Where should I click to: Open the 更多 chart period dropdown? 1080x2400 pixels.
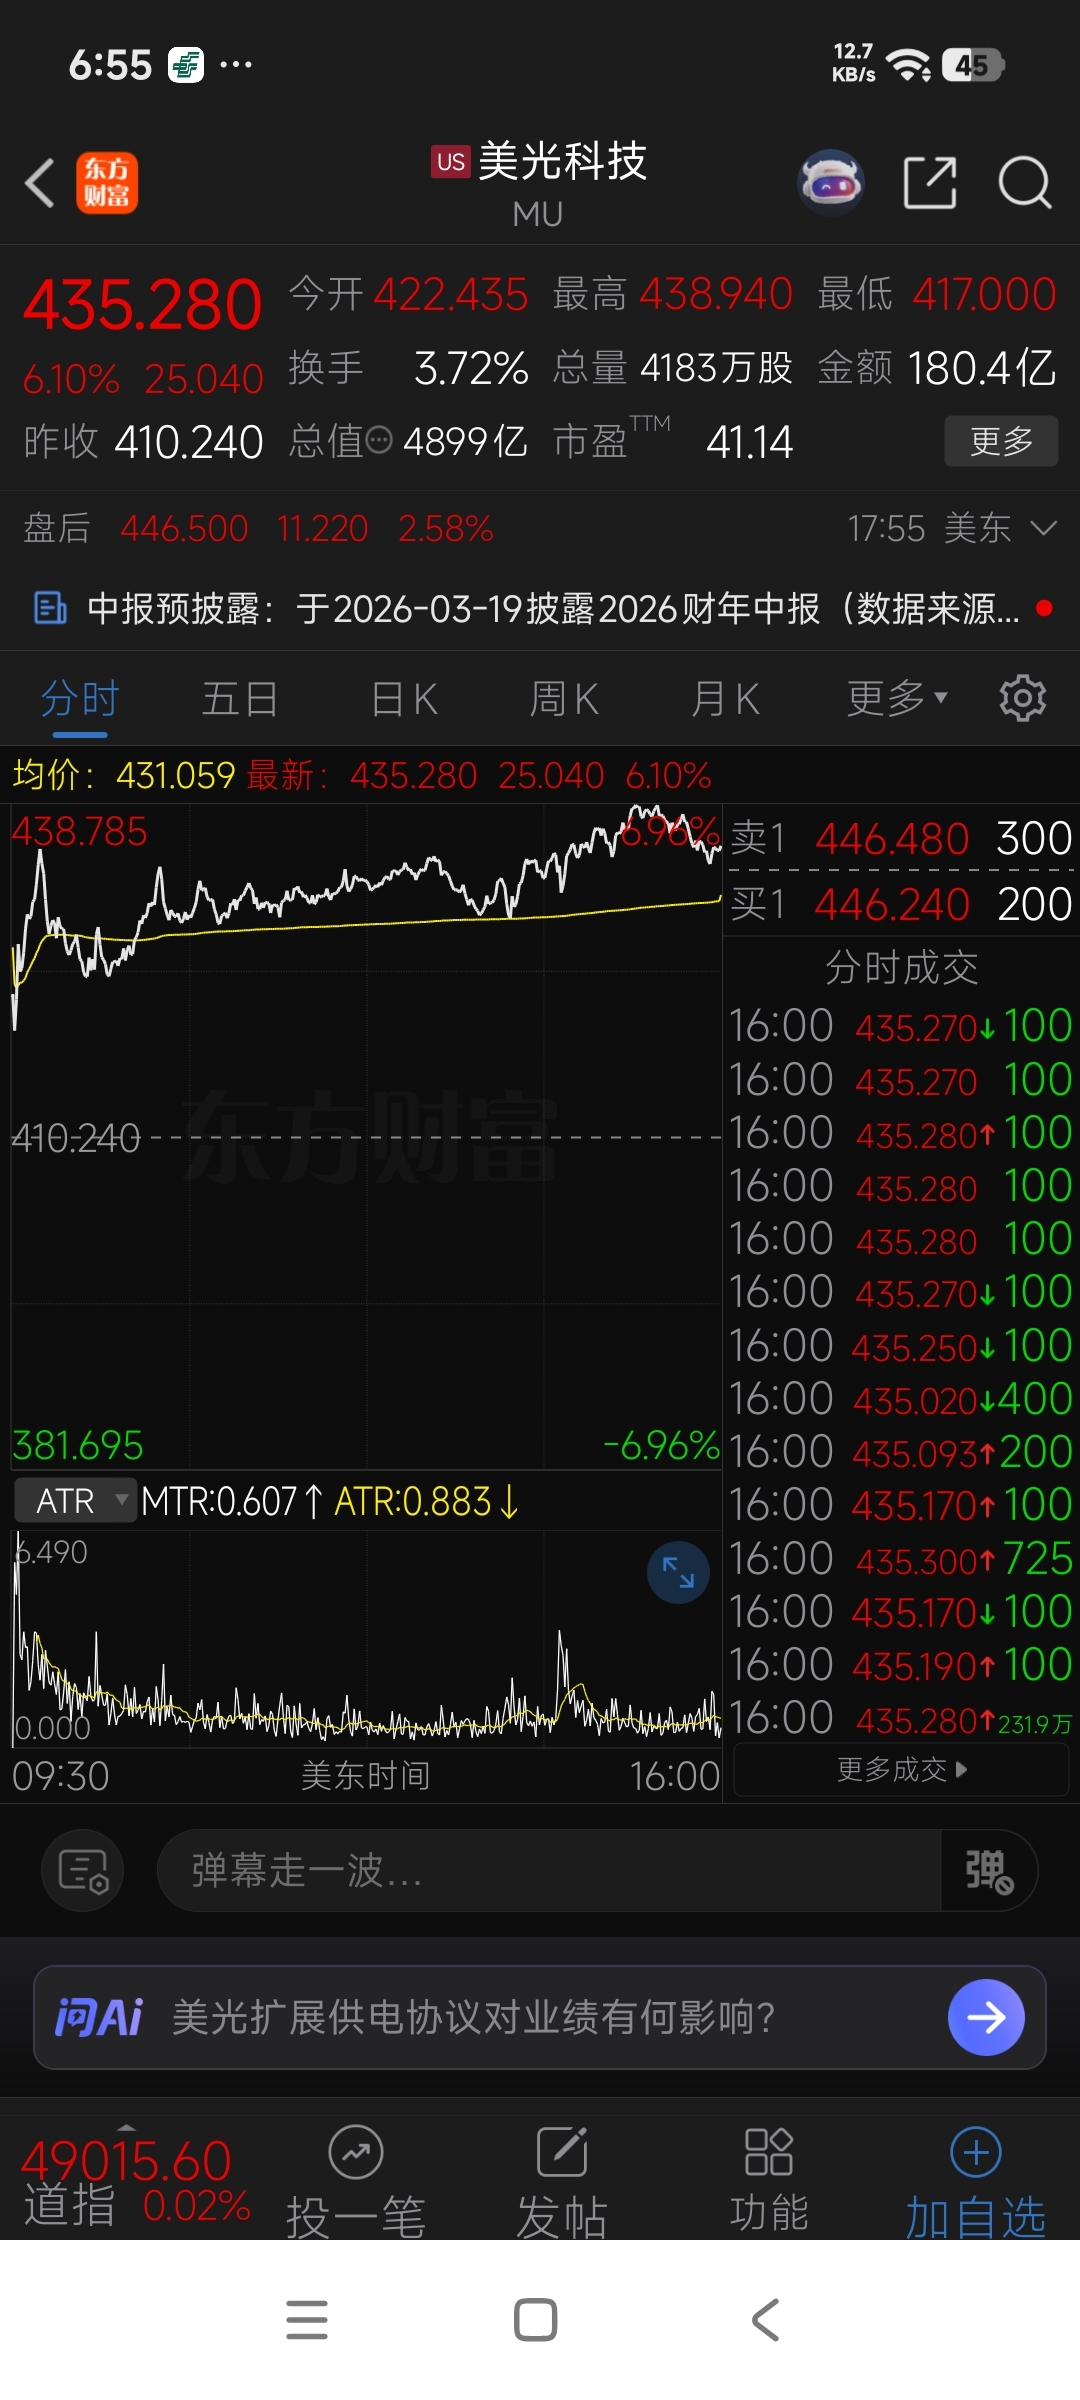click(897, 698)
